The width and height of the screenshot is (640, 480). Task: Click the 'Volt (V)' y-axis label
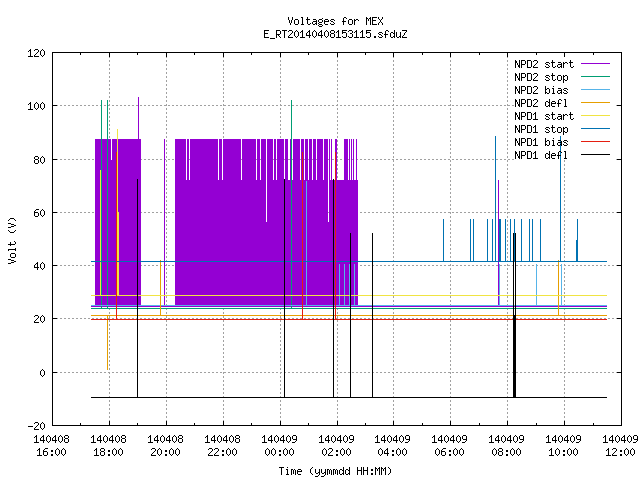(13, 240)
